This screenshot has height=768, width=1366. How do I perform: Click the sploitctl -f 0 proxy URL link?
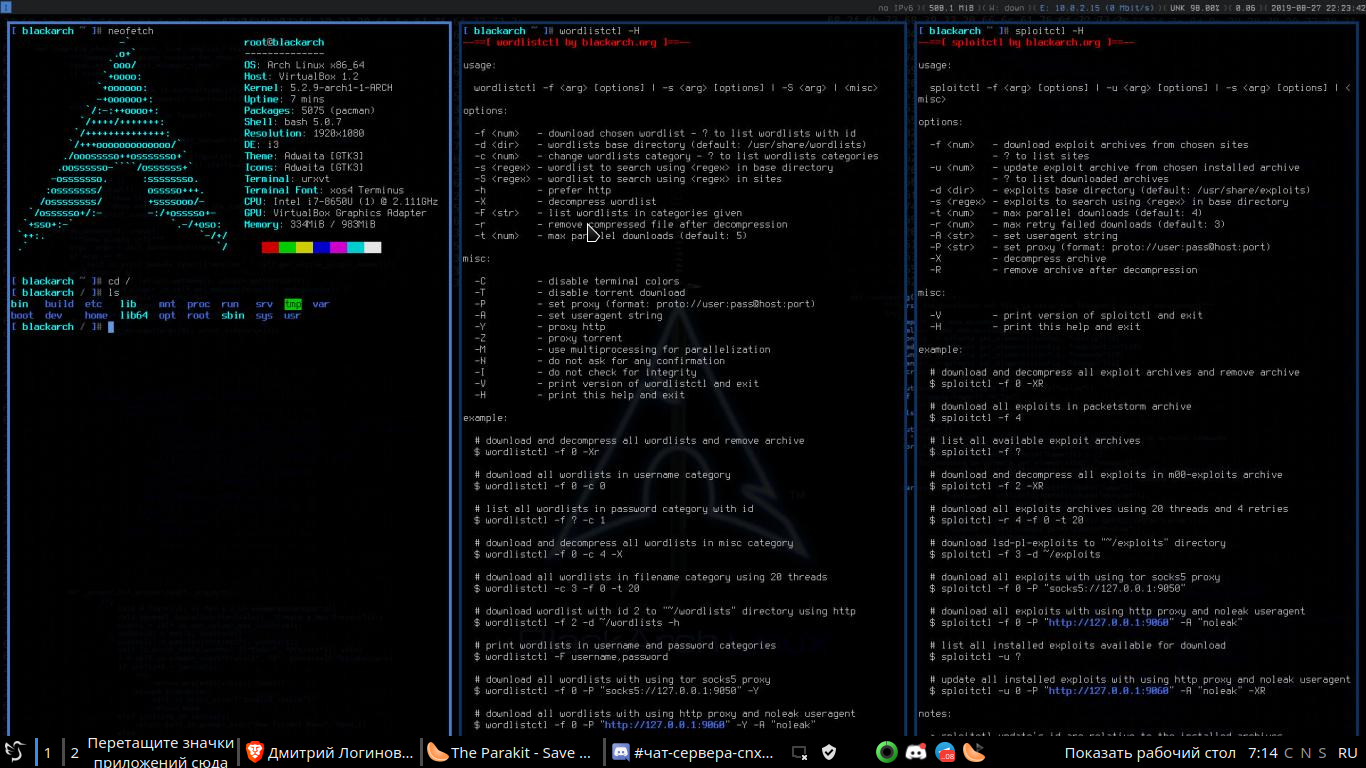1107,622
